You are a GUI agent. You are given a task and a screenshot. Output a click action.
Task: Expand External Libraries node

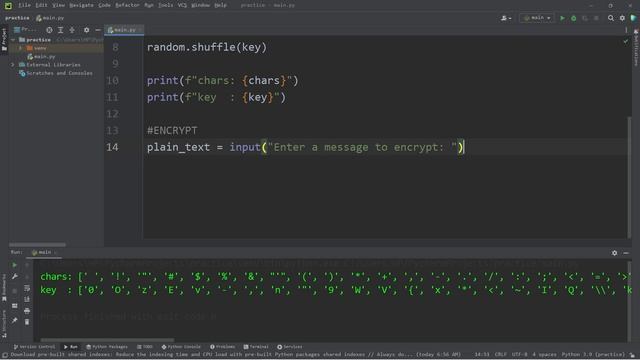(13, 65)
